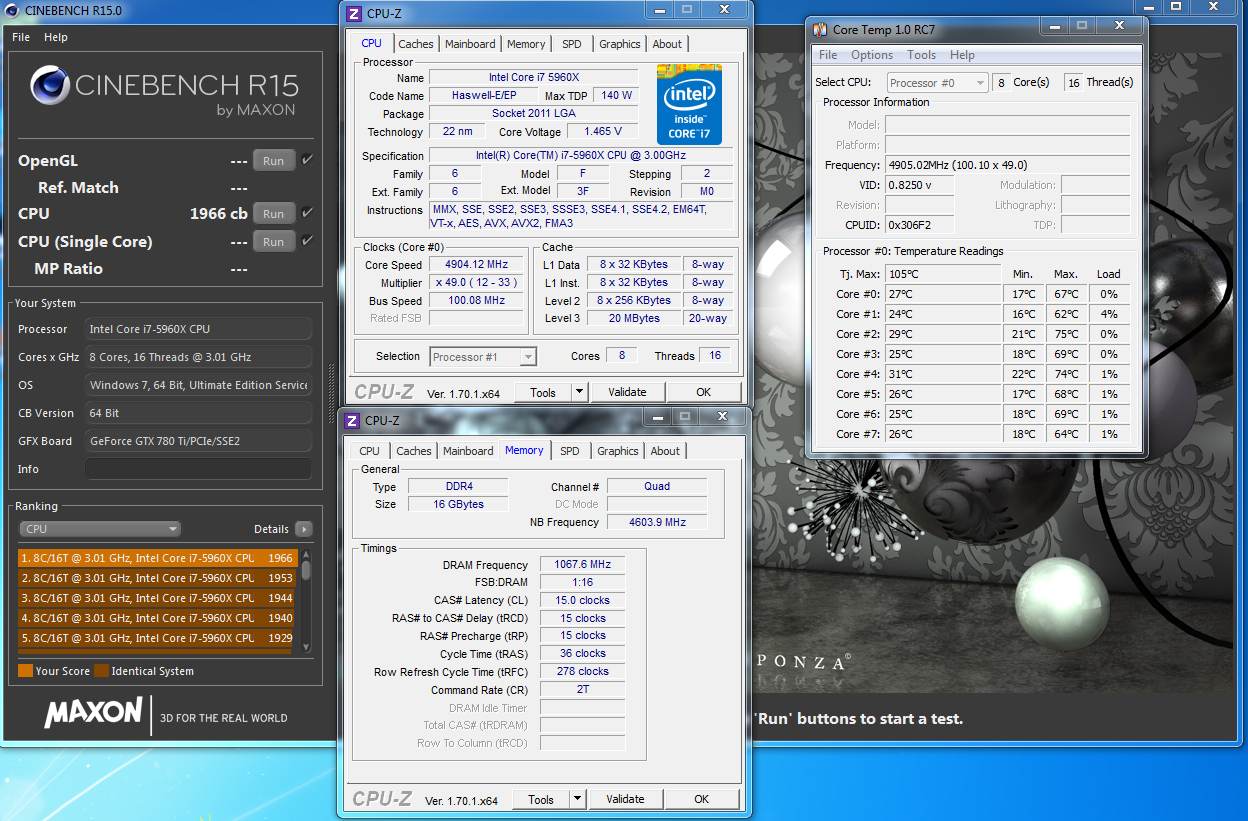Open Tools dropdown arrow in top CPU-Z
Screen dimensions: 1248x821
point(579,392)
